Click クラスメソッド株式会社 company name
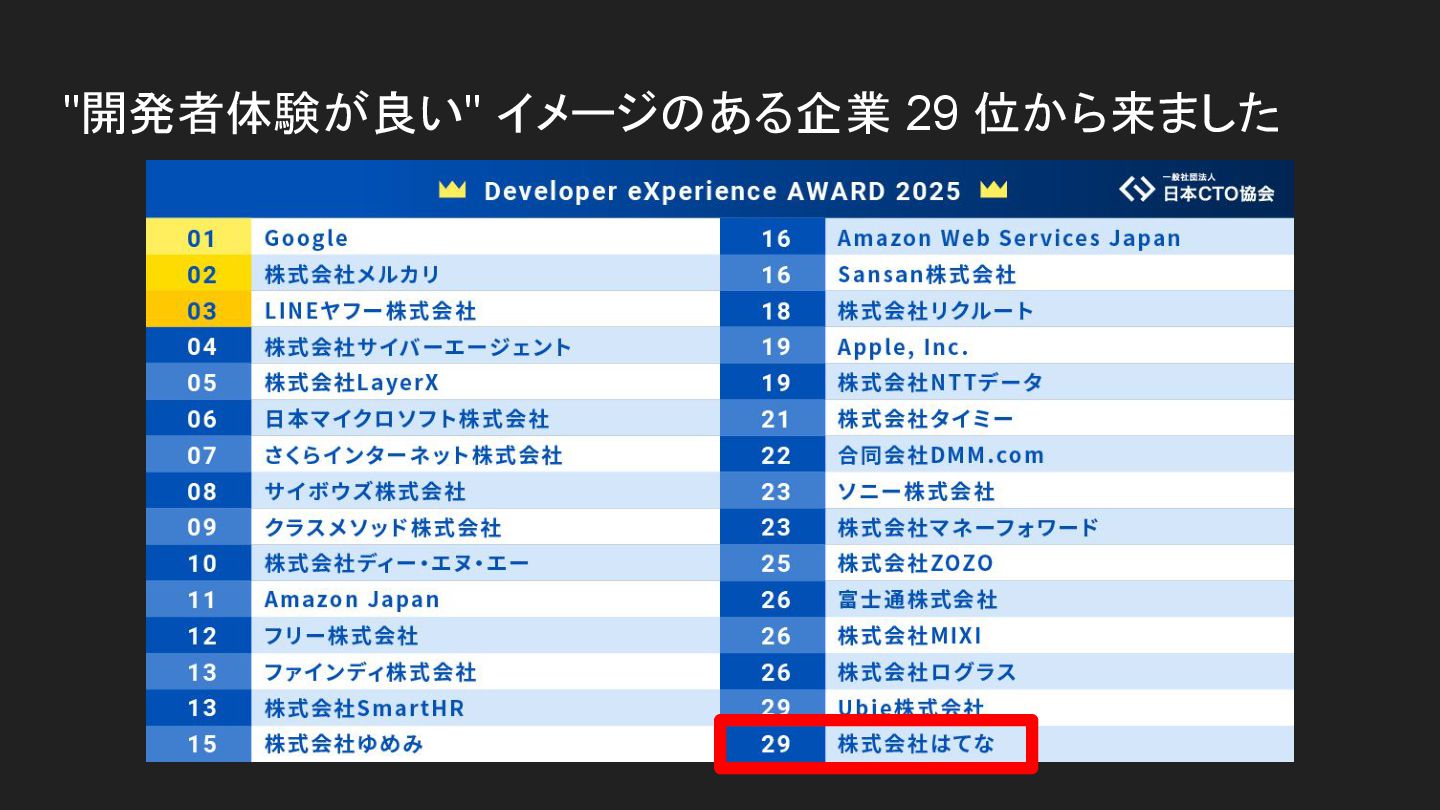The image size is (1440, 810). point(383,527)
